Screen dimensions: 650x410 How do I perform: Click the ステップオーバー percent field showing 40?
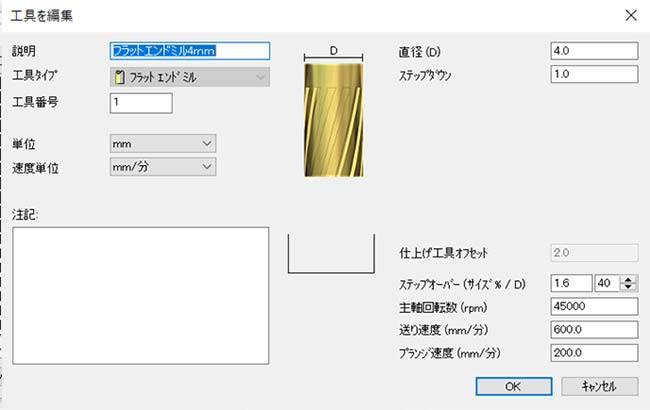pyautogui.click(x=607, y=284)
